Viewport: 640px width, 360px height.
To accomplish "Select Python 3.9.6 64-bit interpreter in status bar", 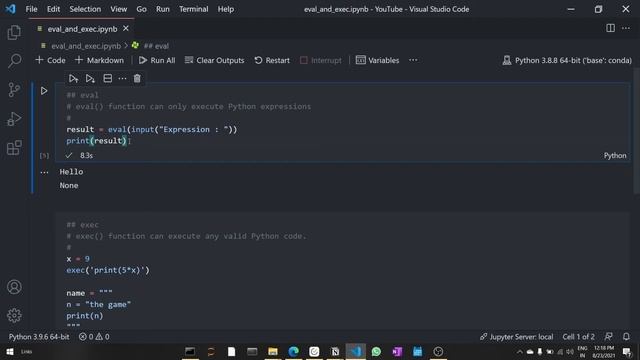I will coord(39,337).
